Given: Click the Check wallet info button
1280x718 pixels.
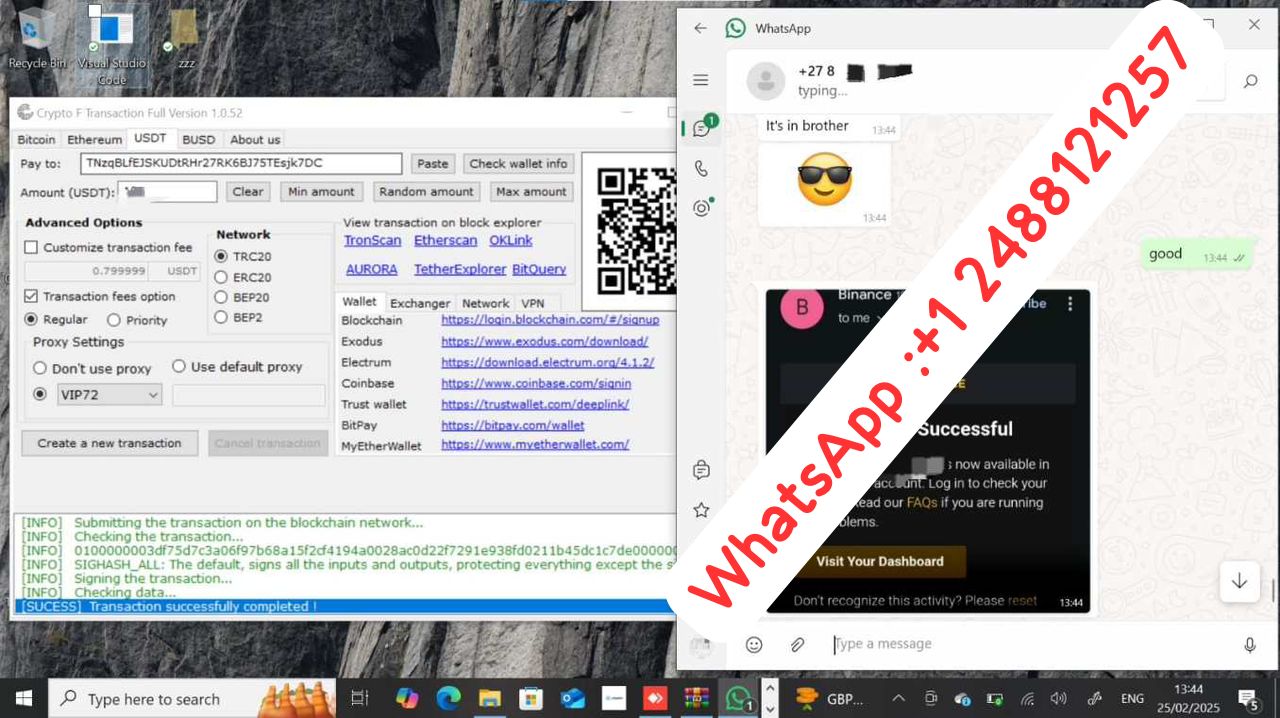Looking at the screenshot, I should (x=518, y=164).
